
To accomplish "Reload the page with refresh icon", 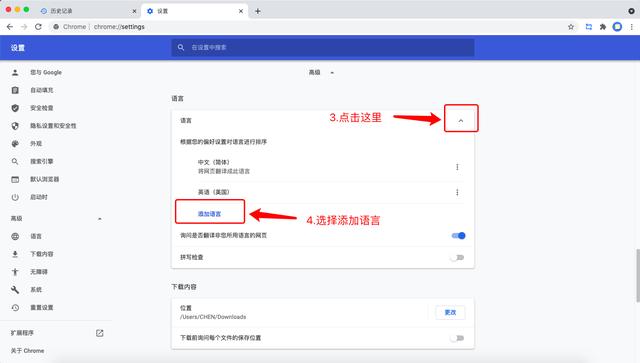I will (x=38, y=27).
